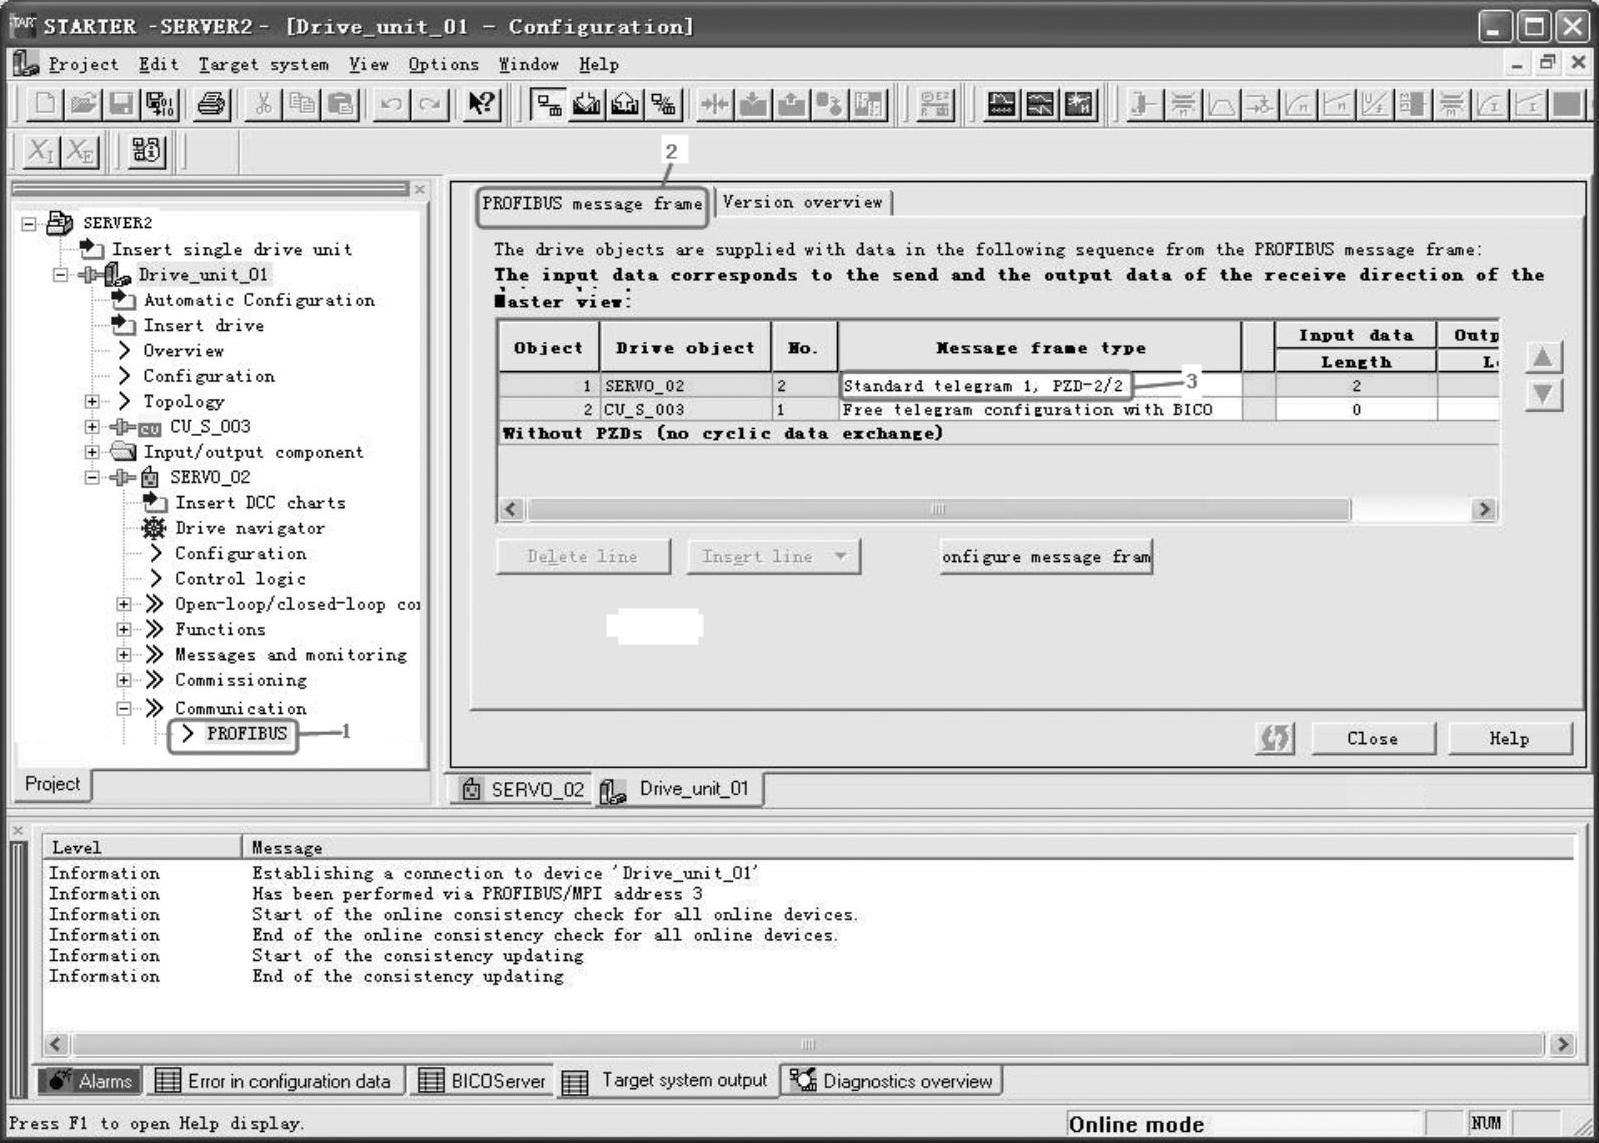Click the trapezoid ramp function toolbar icon

(1222, 104)
